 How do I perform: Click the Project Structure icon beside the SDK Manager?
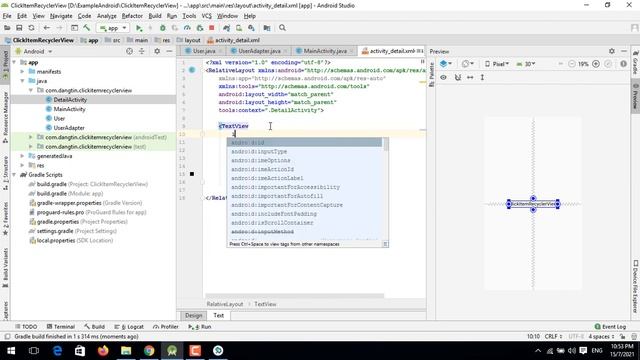pyautogui.click(x=267, y=28)
